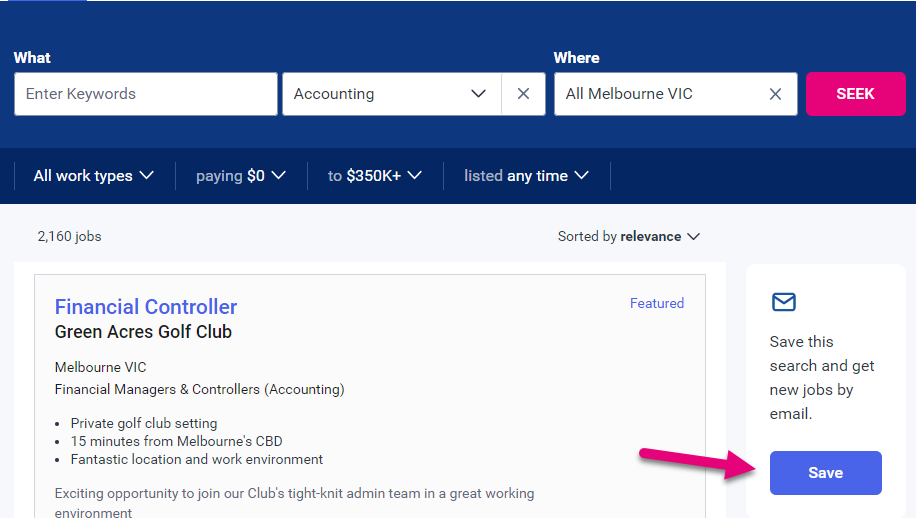Open the Financial Controller job title link
Viewport: 916px width, 518px height.
click(146, 307)
